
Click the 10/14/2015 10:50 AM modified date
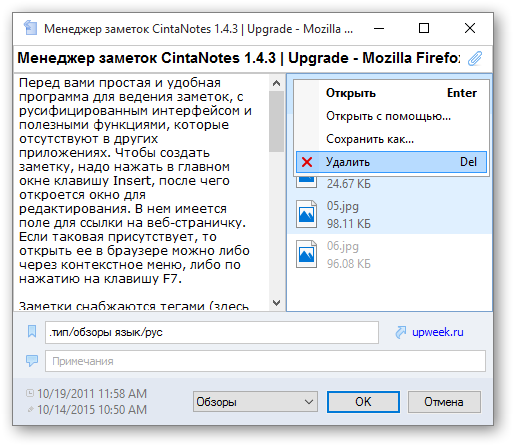pyautogui.click(x=92, y=410)
